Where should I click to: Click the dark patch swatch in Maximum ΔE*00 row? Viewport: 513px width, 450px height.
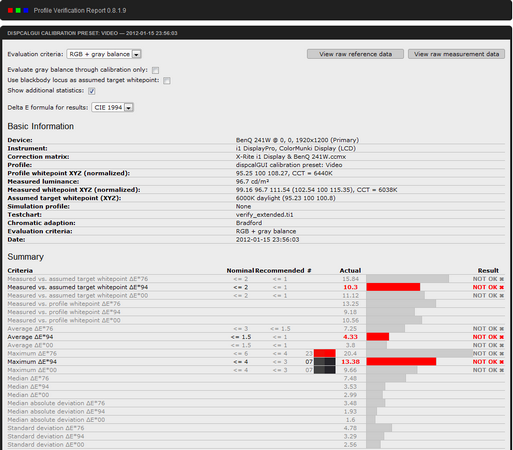325,370
